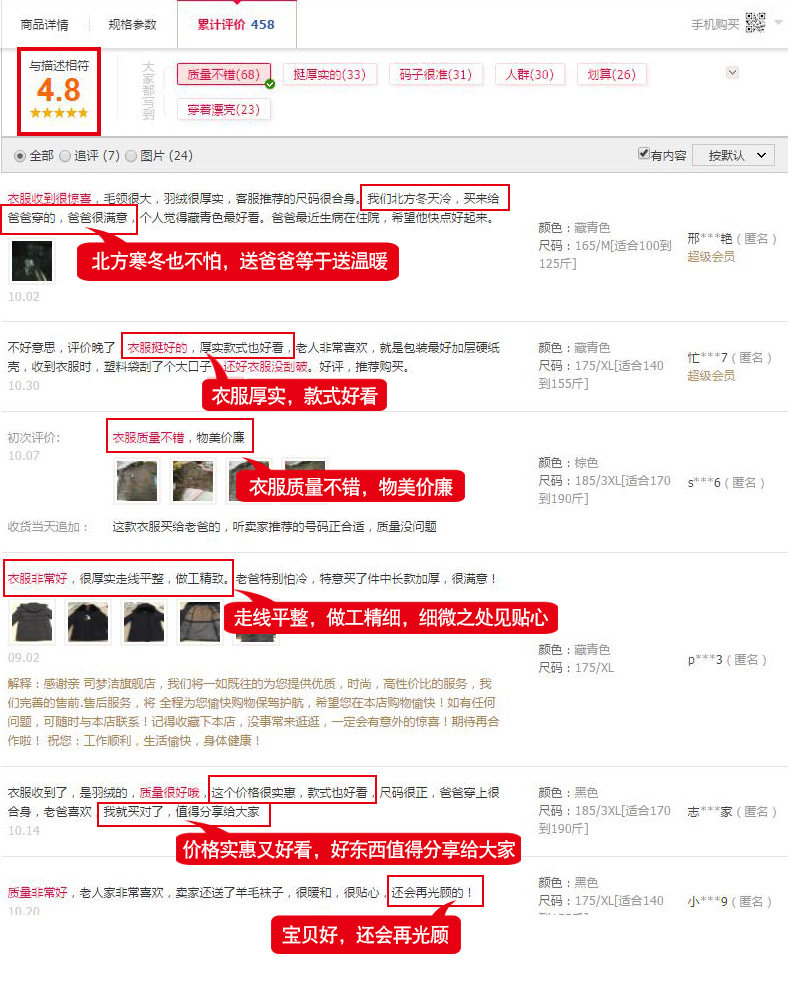Open the 按默认 sort dropdown
Image resolution: width=790 pixels, height=997 pixels.
click(x=733, y=155)
